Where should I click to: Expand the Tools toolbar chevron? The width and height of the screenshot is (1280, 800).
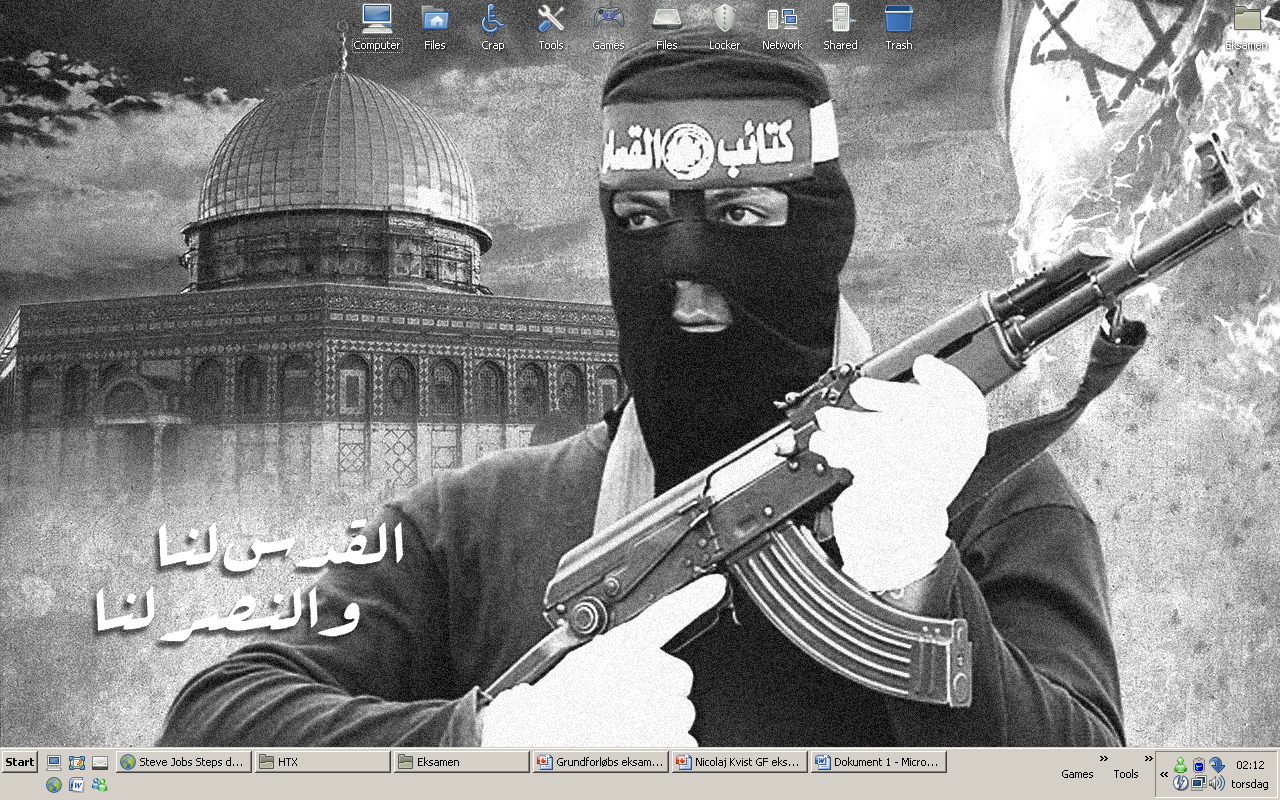tap(1149, 758)
